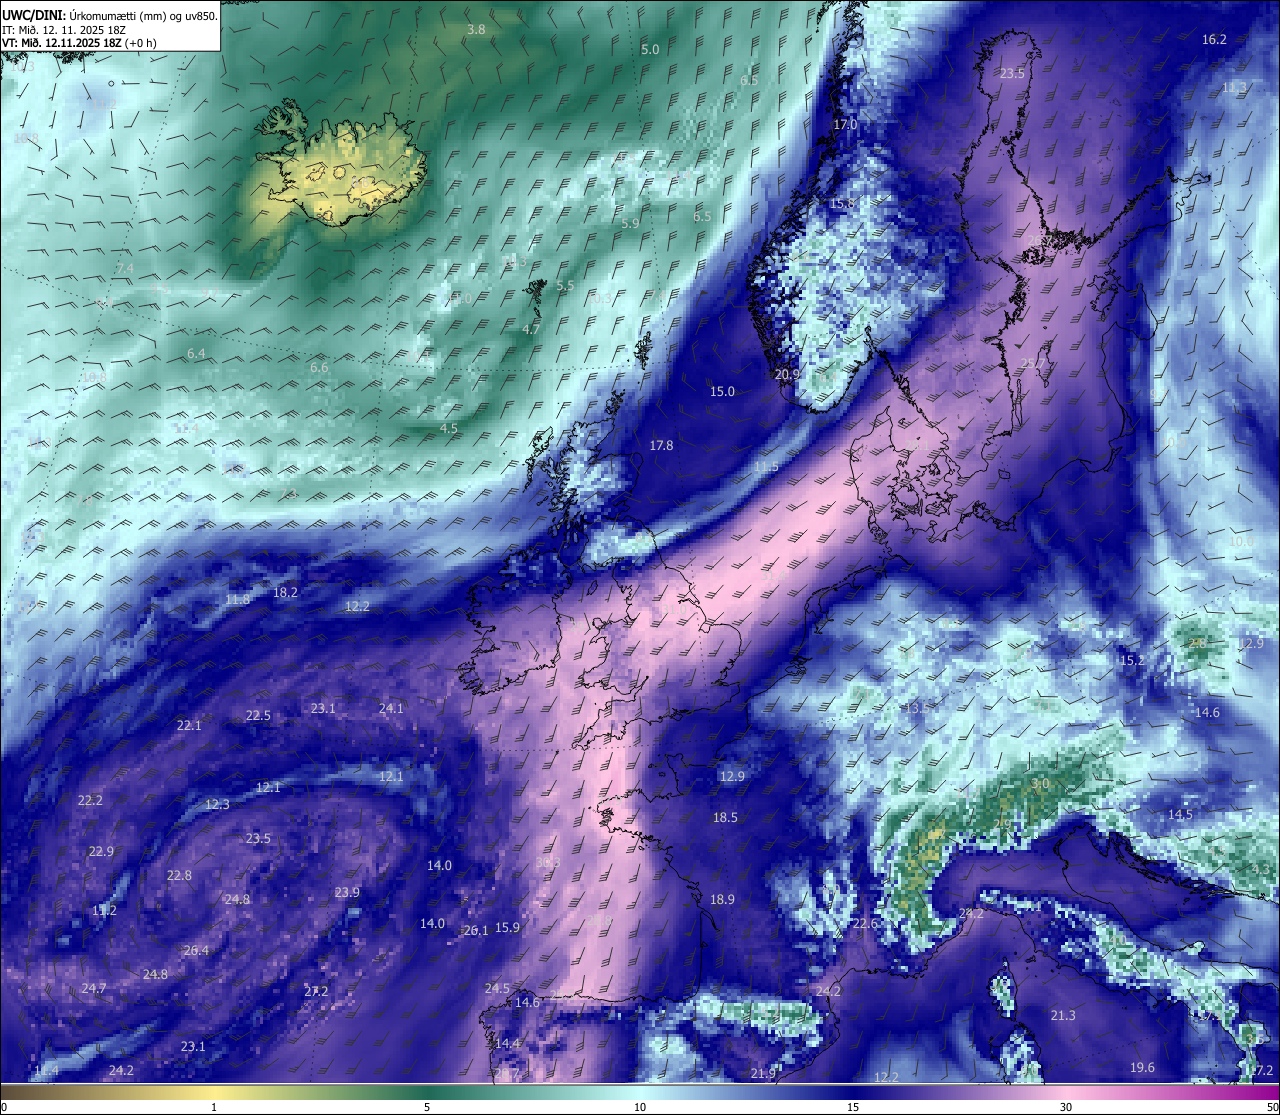Click the 21.9 value over Spain
This screenshot has width=1280, height=1115.
[763, 1073]
